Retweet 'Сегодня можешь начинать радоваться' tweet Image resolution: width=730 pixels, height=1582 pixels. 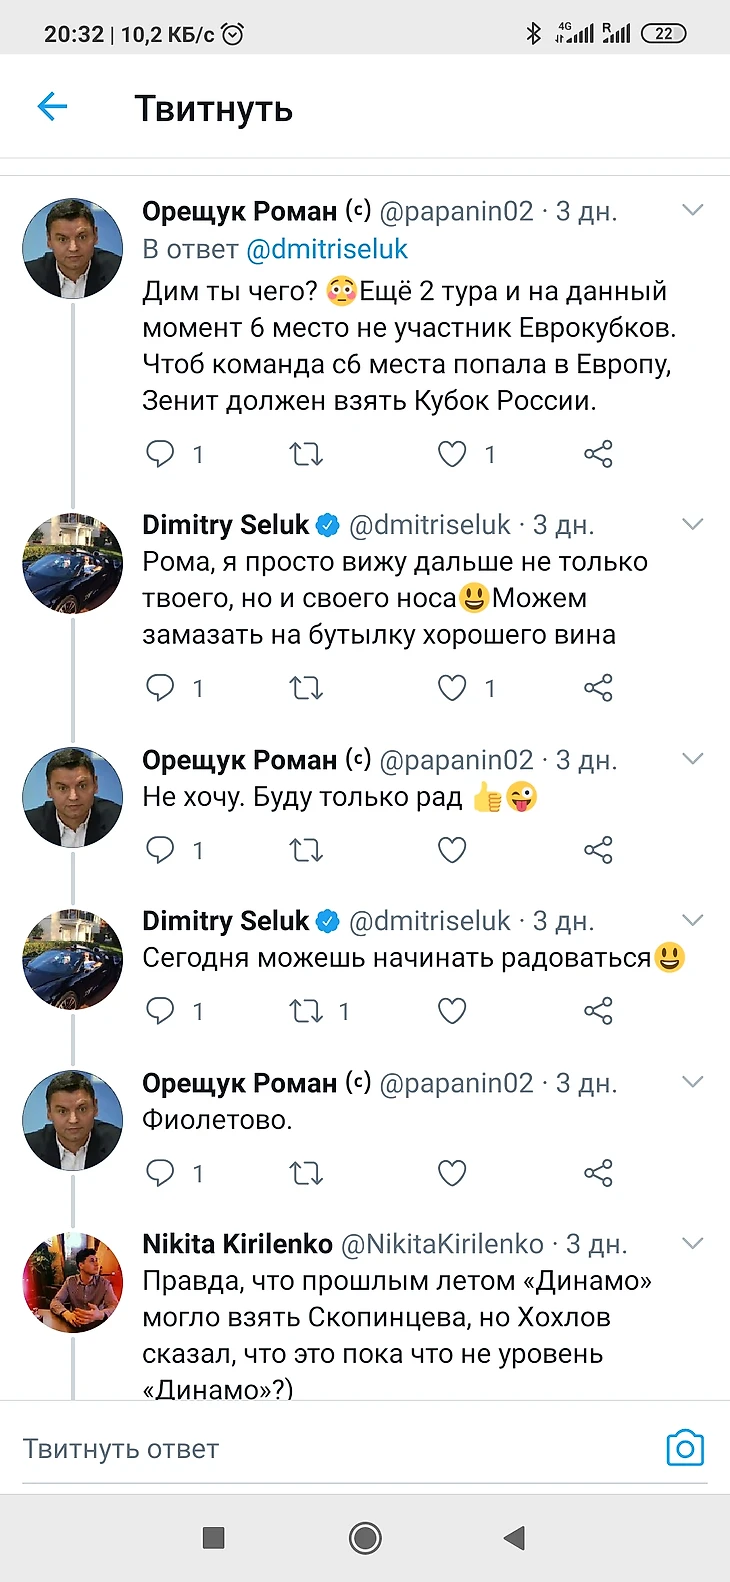306,1012
